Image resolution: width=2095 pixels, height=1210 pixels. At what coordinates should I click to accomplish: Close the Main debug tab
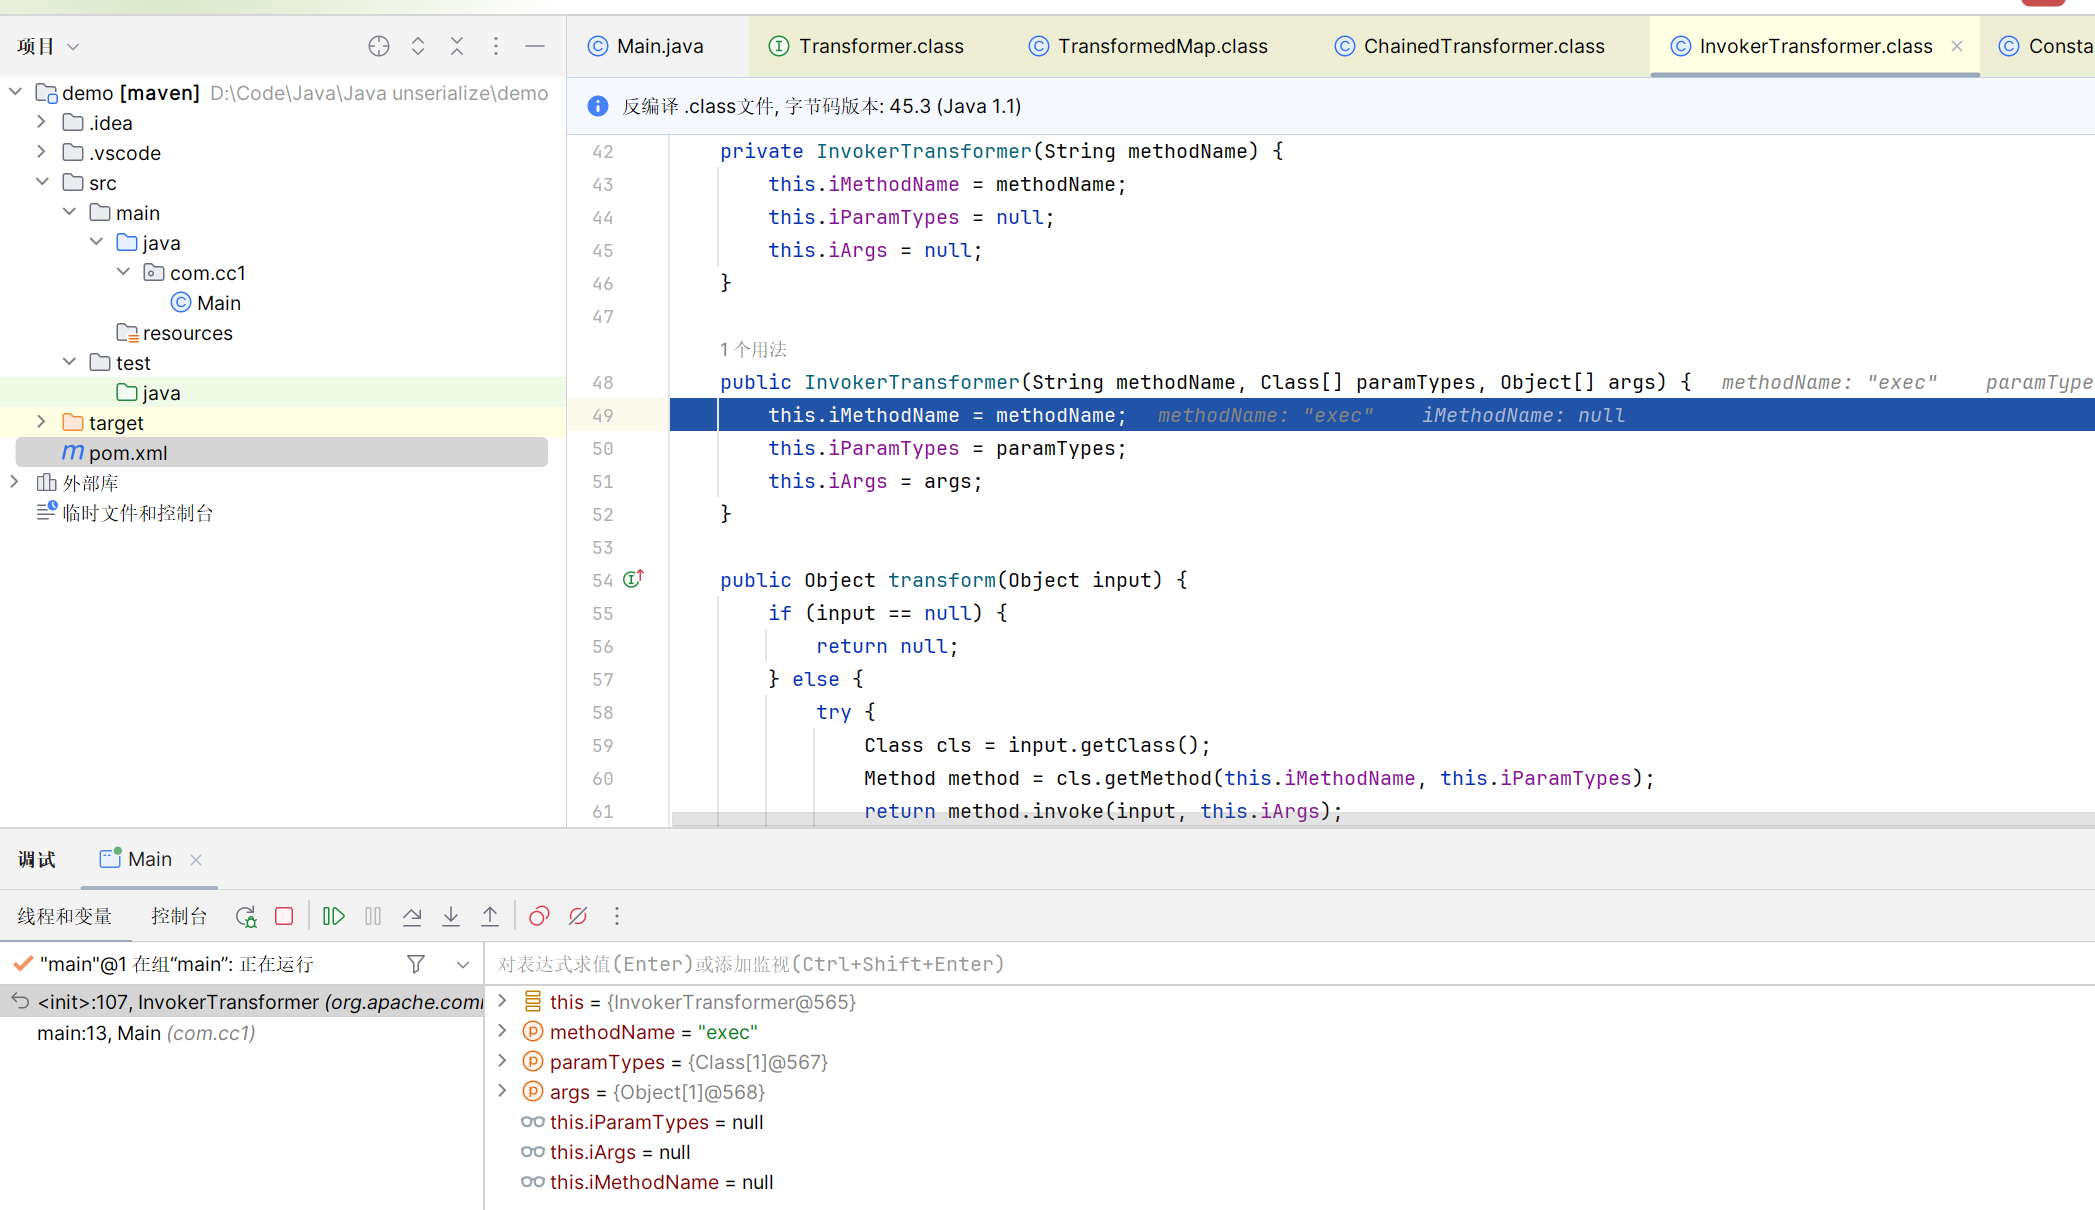[196, 860]
